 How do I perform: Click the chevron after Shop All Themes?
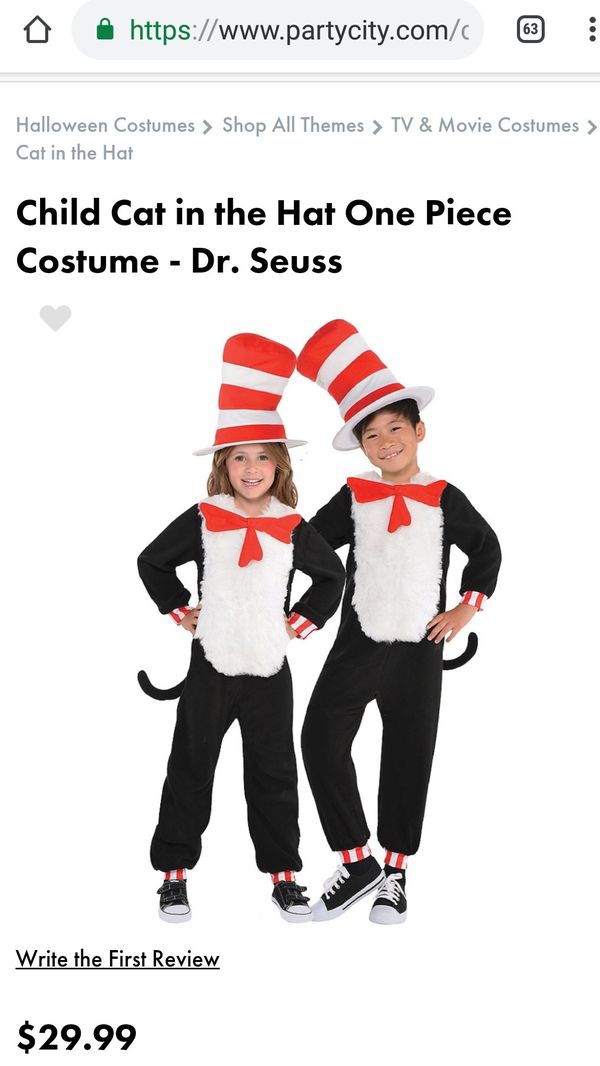pos(377,126)
